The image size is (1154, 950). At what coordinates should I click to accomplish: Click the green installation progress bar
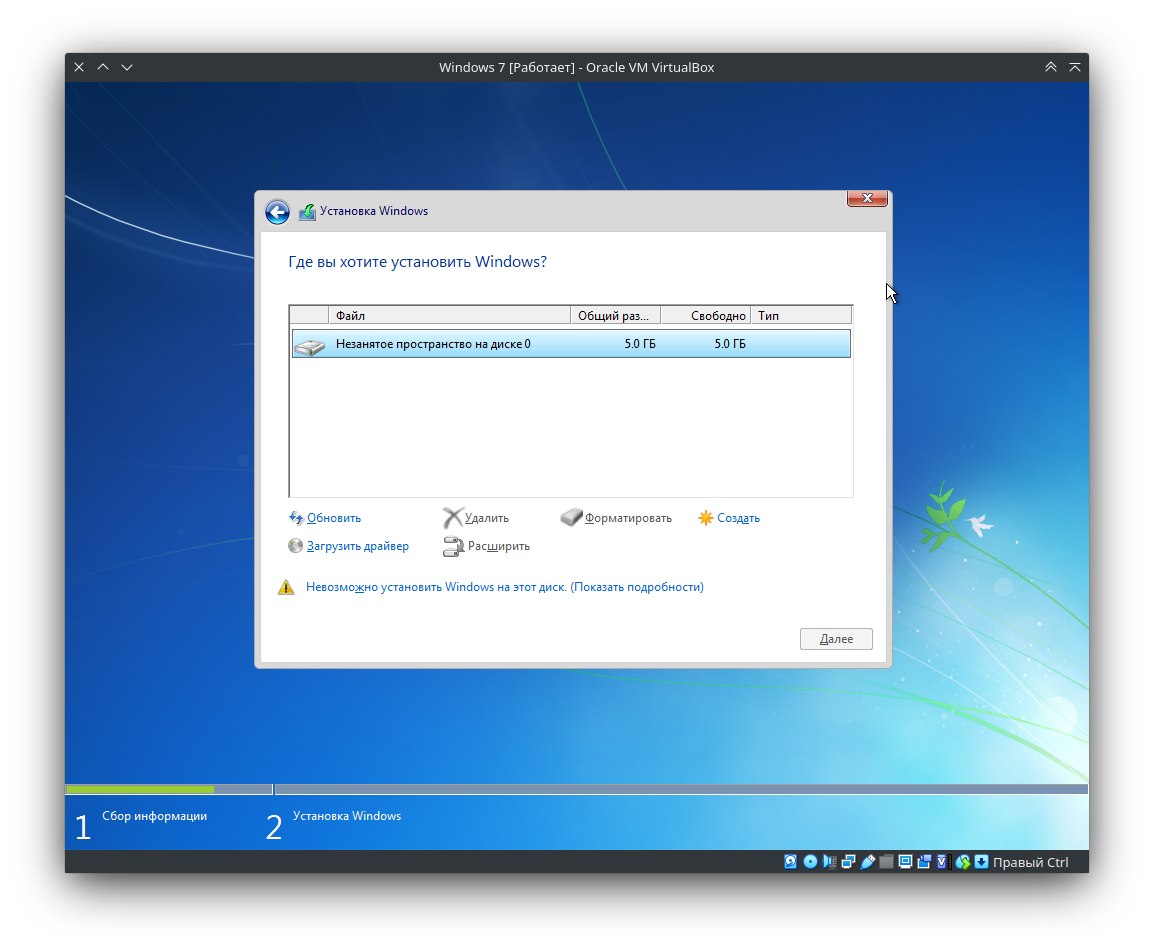click(140, 789)
